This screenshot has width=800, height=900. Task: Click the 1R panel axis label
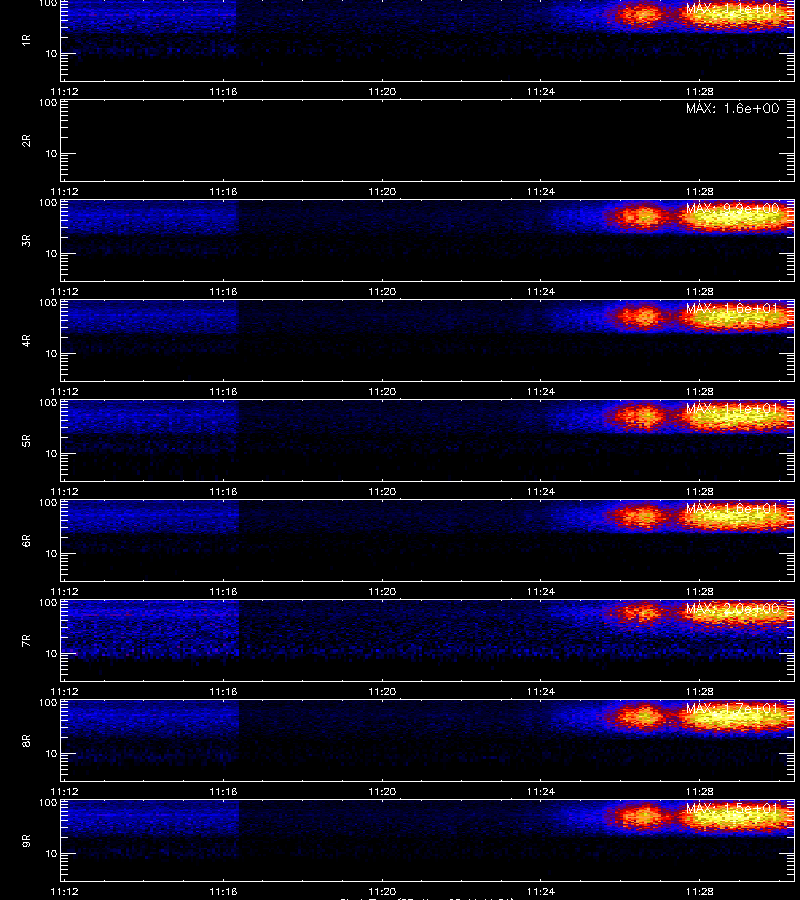coord(26,40)
